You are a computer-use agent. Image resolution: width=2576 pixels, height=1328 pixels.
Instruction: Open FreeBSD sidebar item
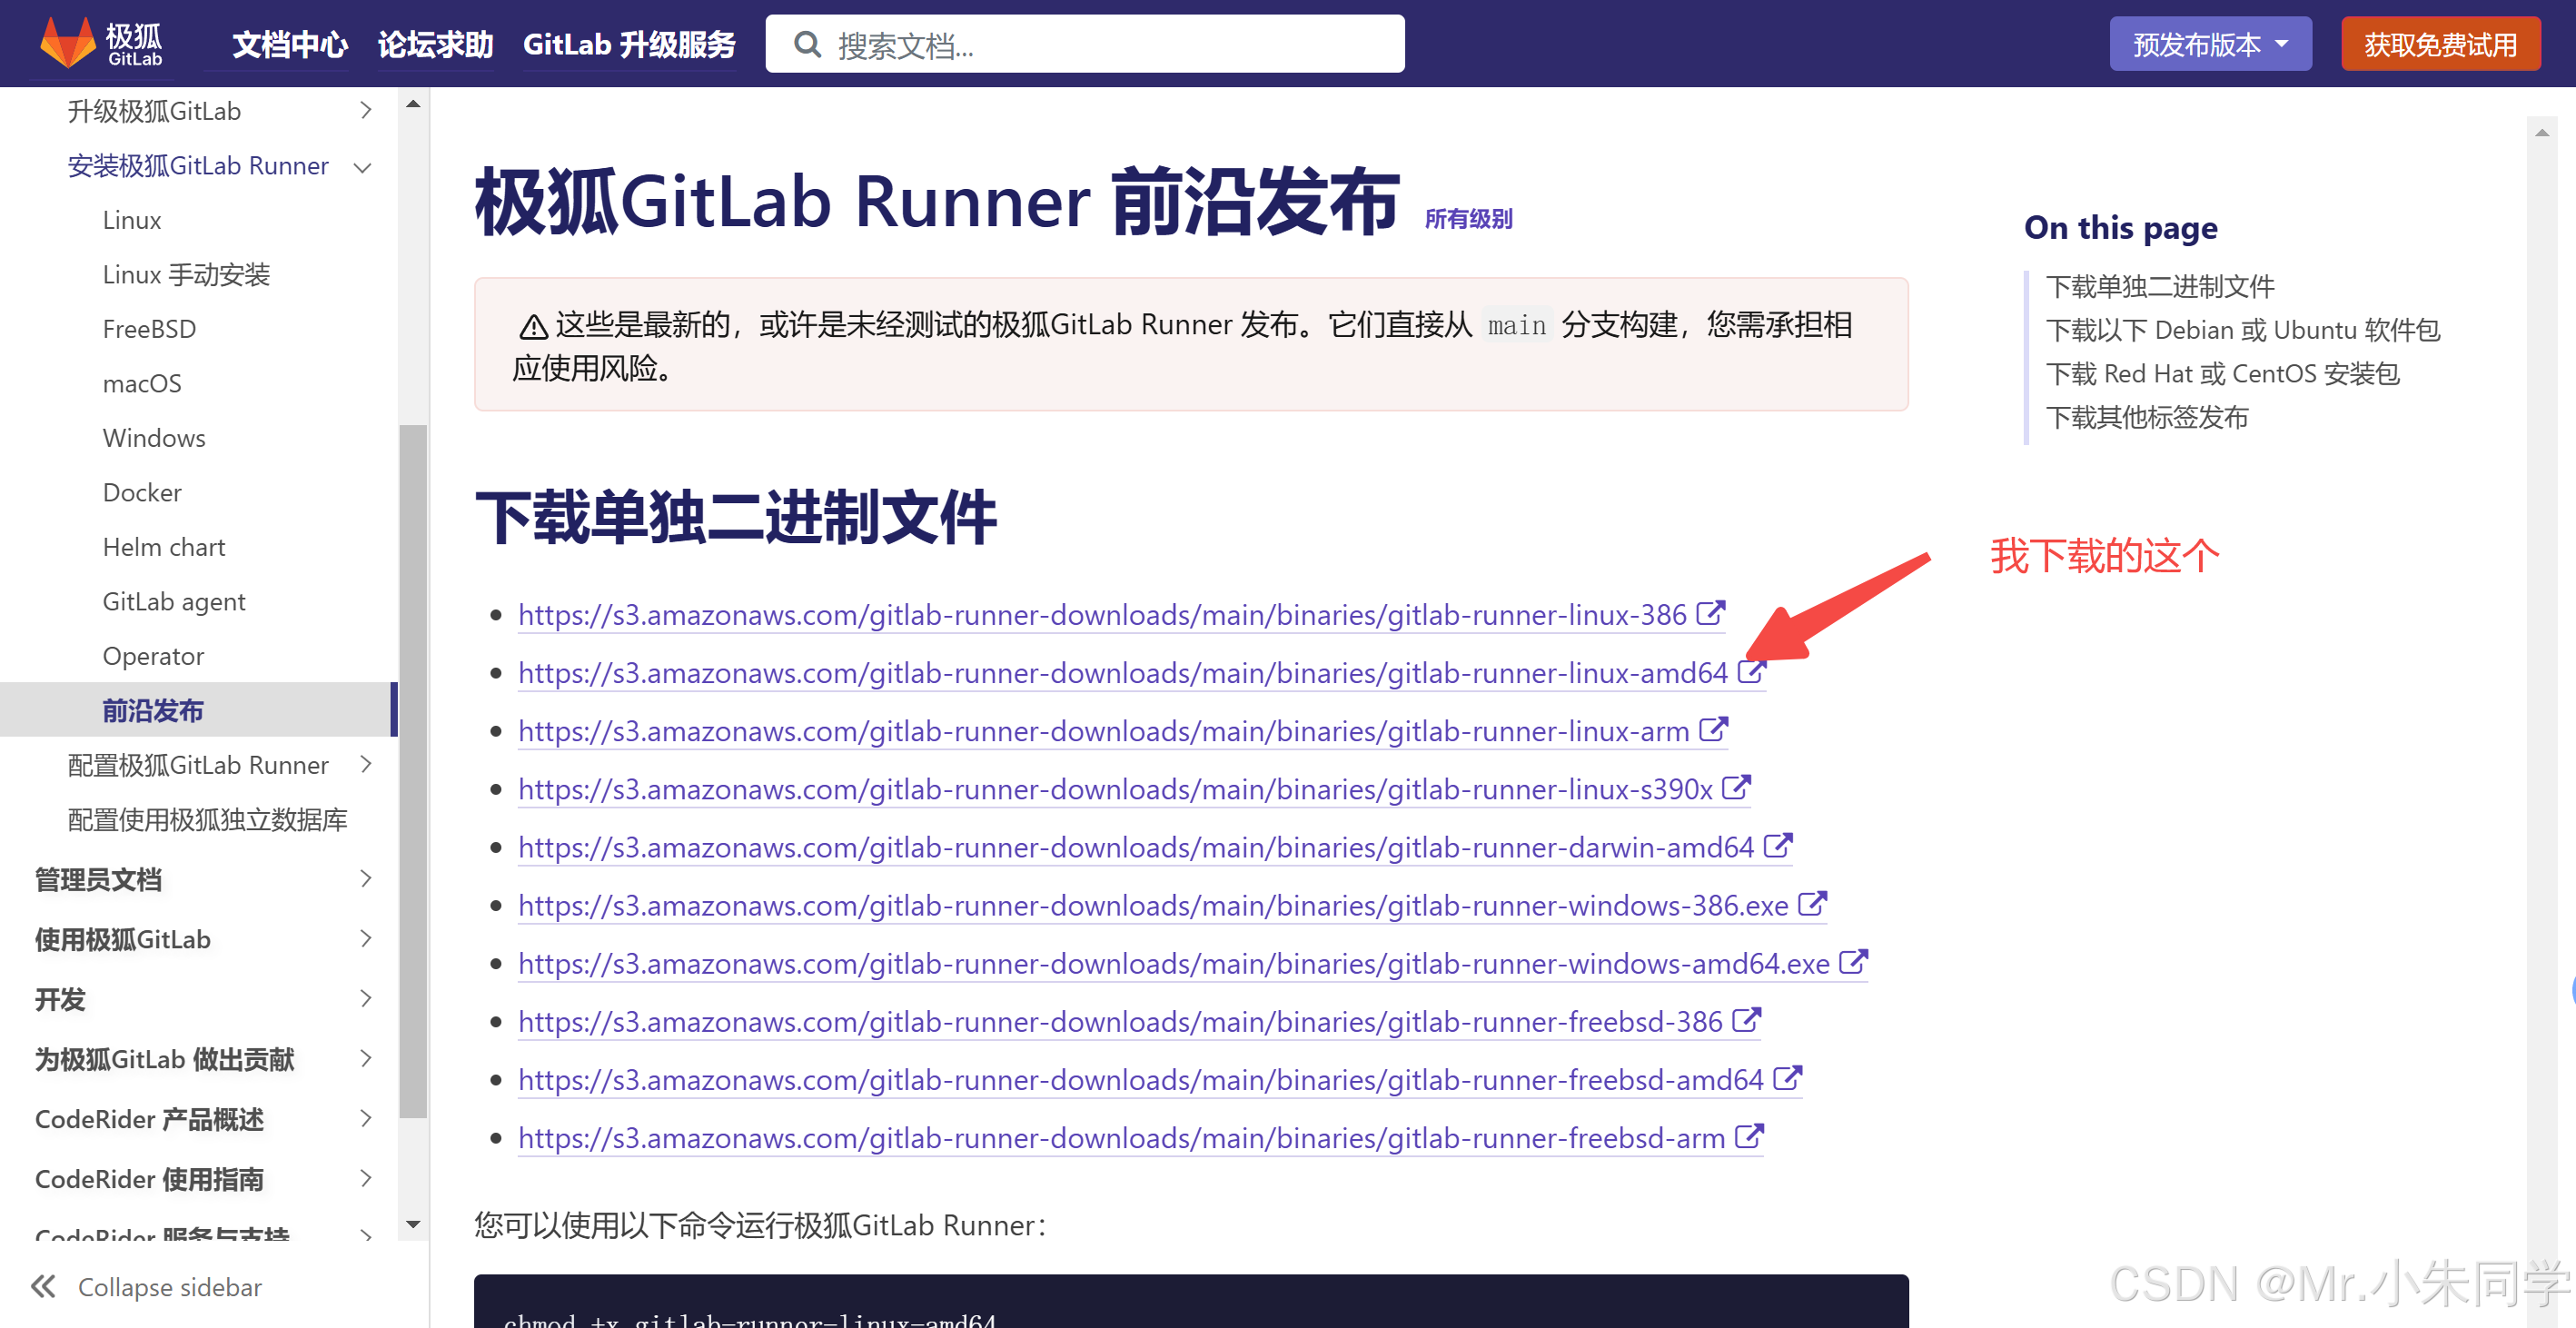coord(149,329)
